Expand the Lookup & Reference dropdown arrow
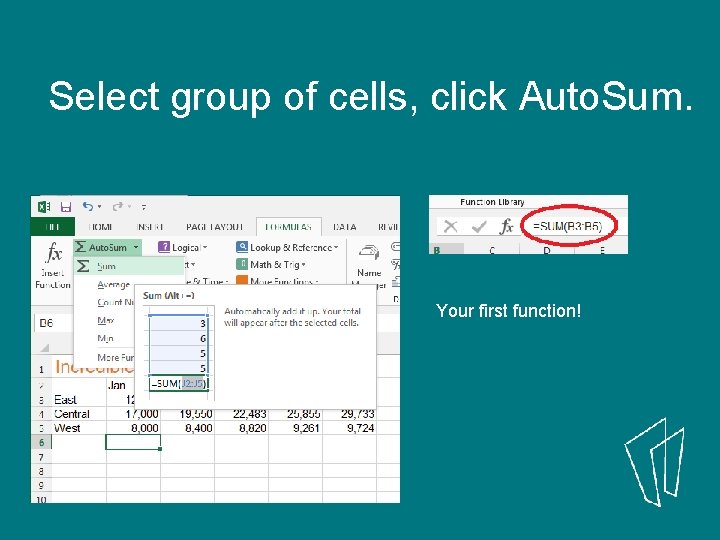 (336, 248)
